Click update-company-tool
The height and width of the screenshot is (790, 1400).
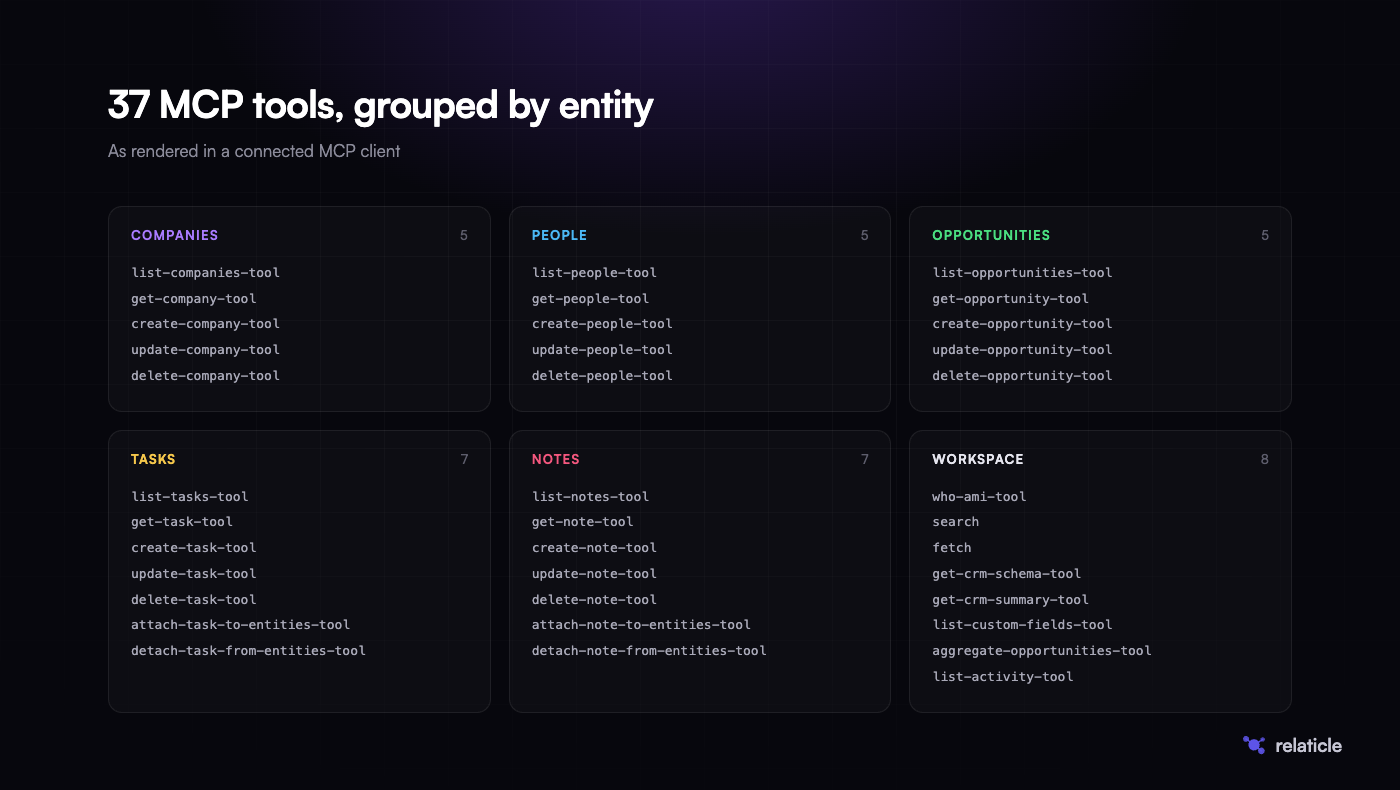205,350
